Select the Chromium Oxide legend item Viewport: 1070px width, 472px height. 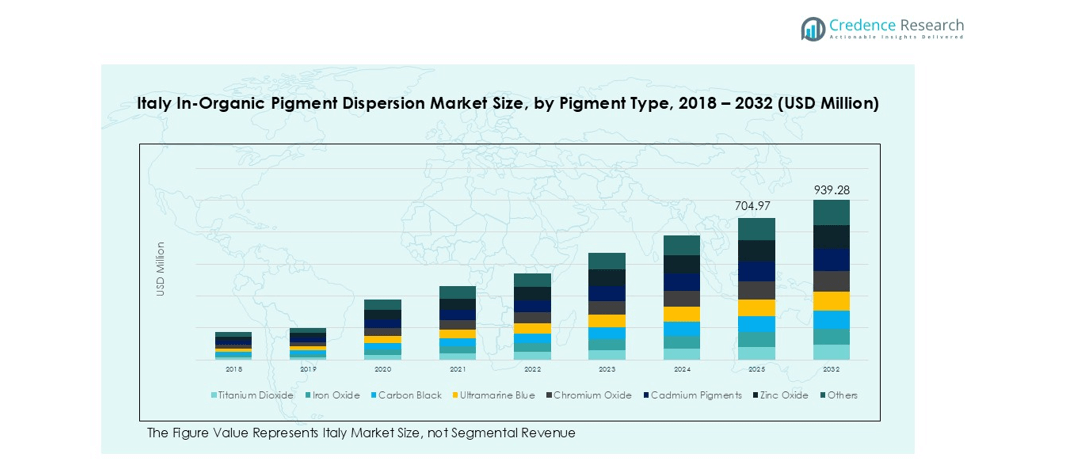(x=591, y=395)
